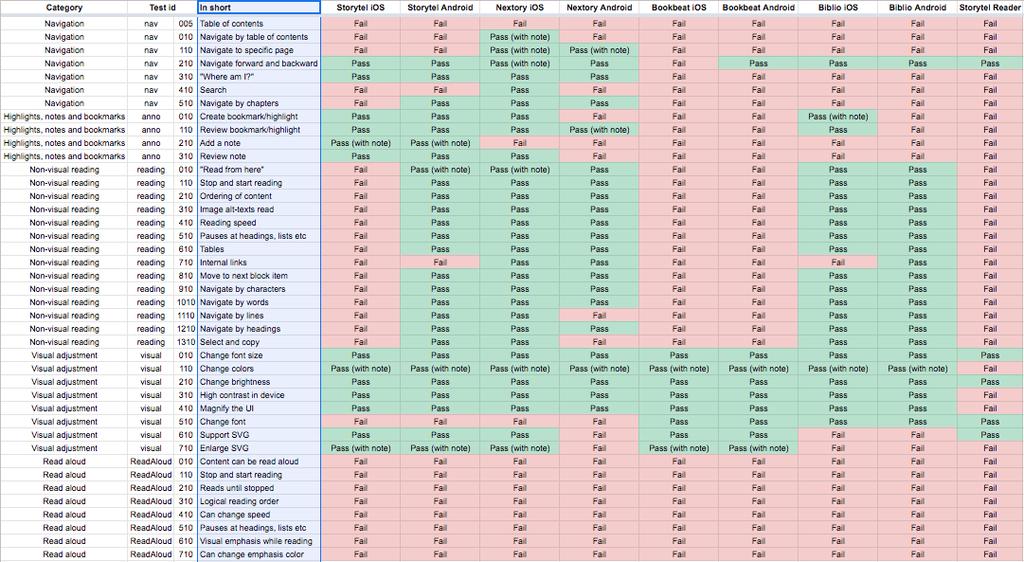The height and width of the screenshot is (562, 1024).
Task: Click the 'Content can be read aloud' cell
Action: [x=259, y=461]
